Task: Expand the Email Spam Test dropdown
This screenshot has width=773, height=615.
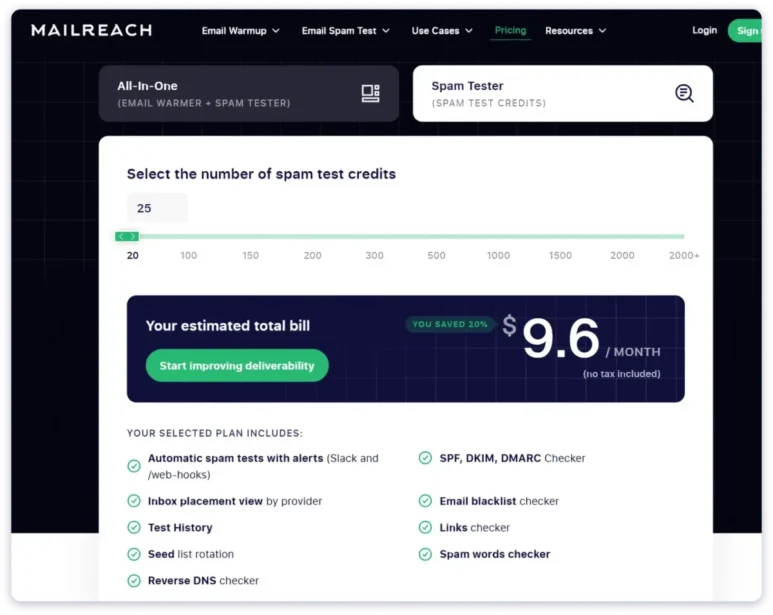Action: pos(345,31)
